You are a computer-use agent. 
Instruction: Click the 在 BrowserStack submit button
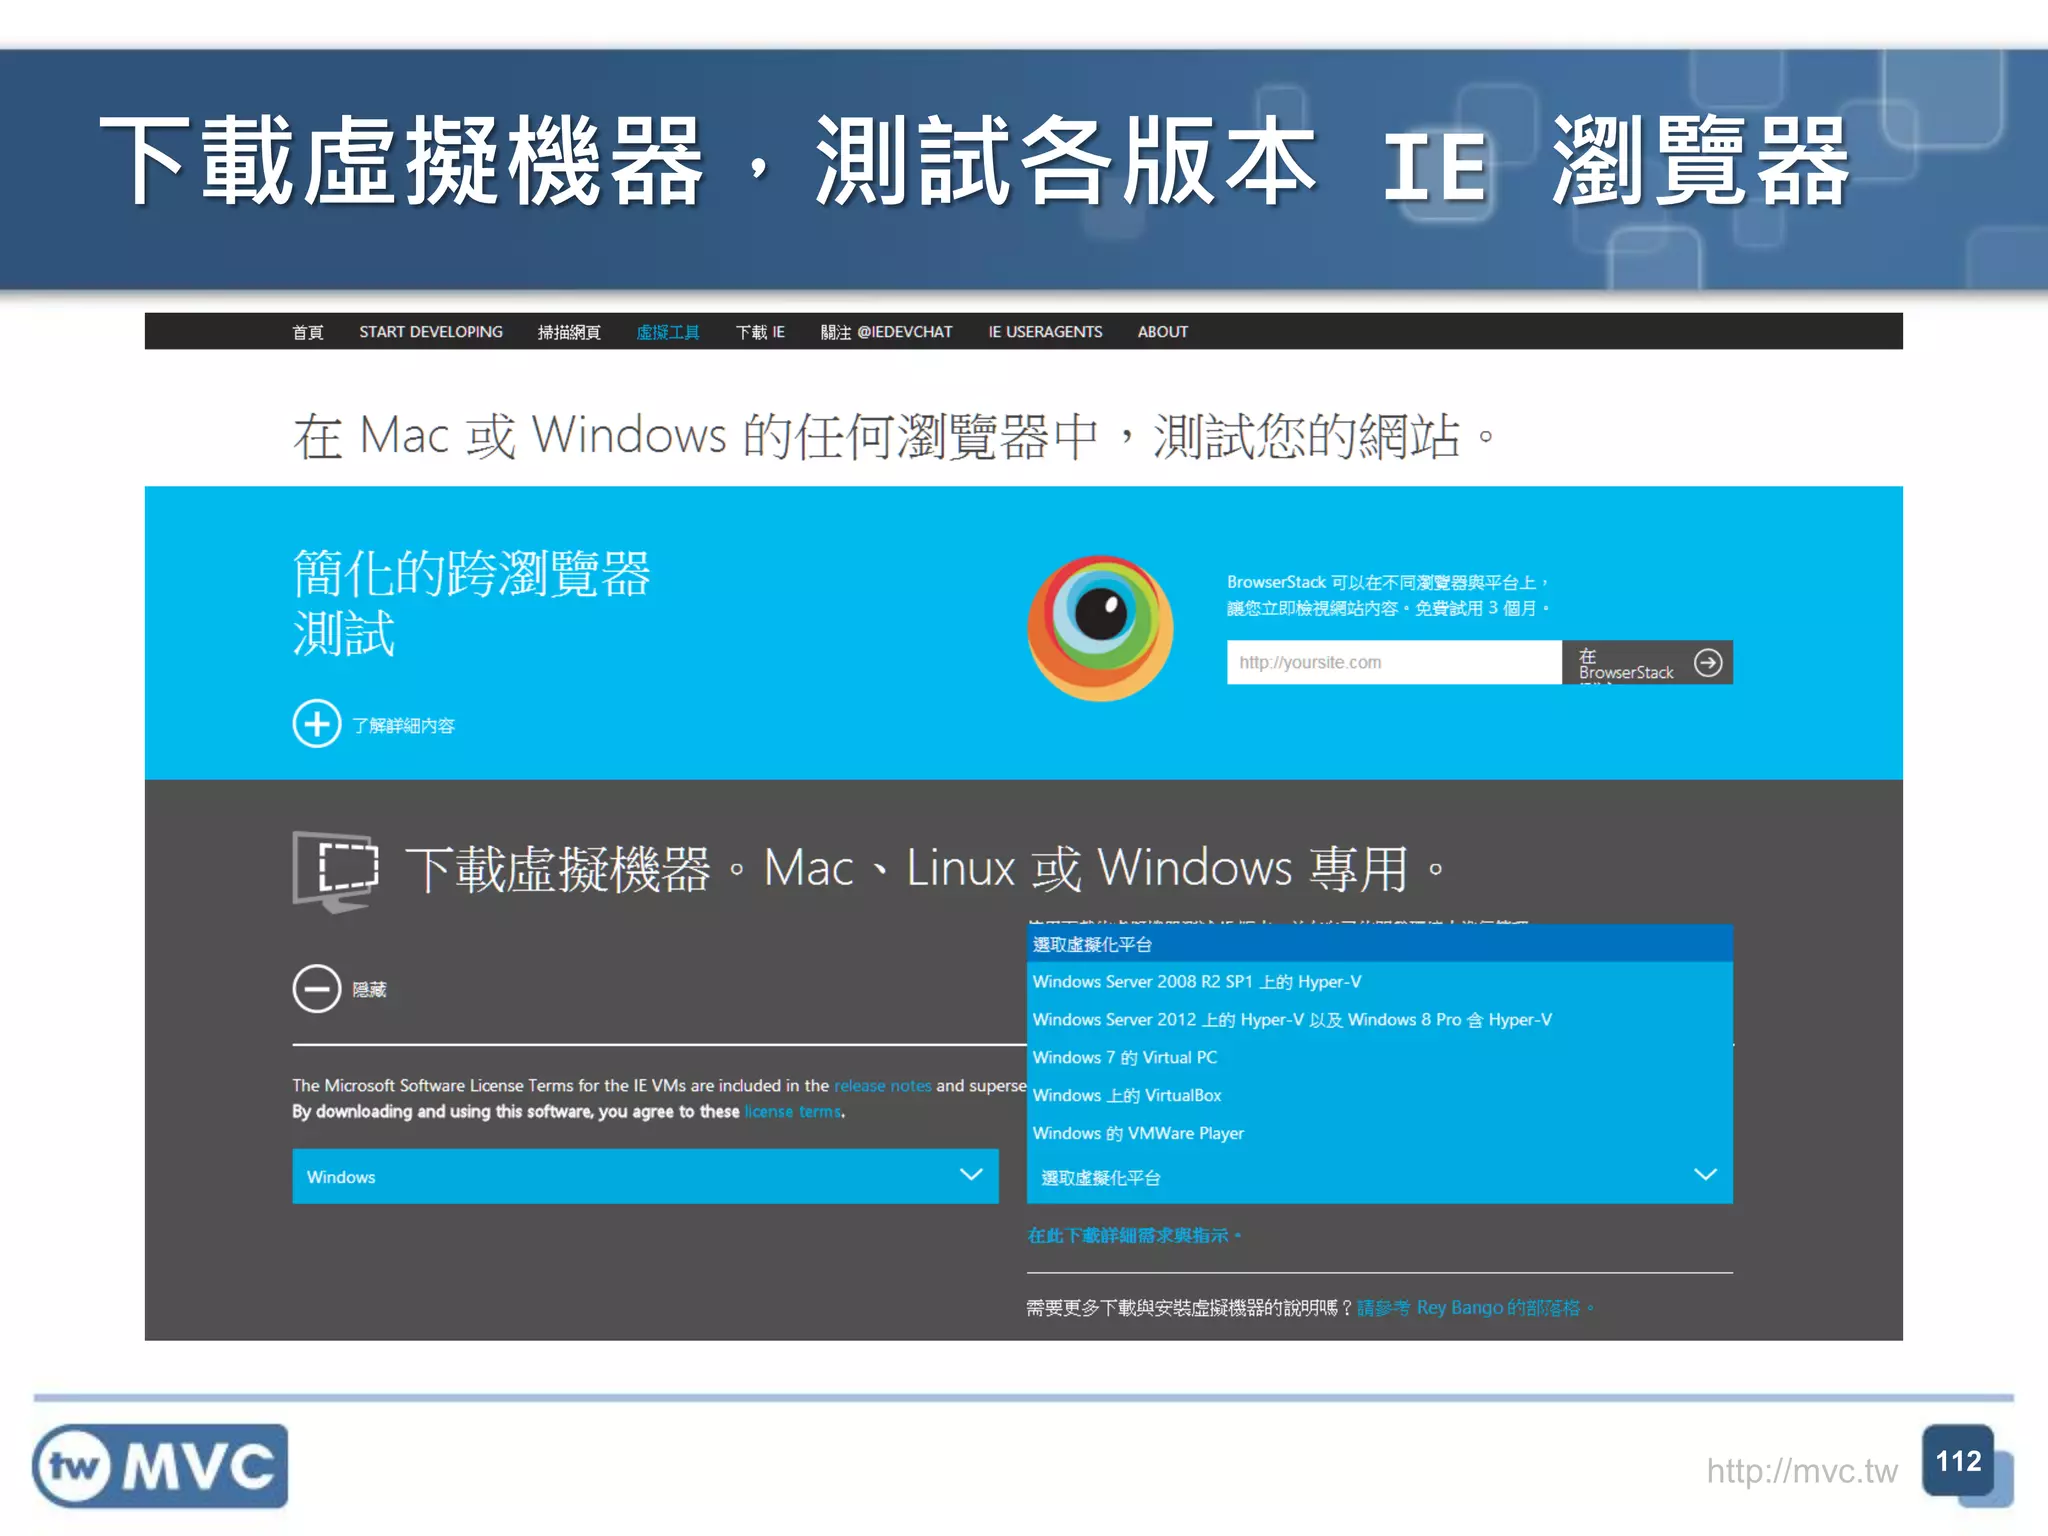1647,662
